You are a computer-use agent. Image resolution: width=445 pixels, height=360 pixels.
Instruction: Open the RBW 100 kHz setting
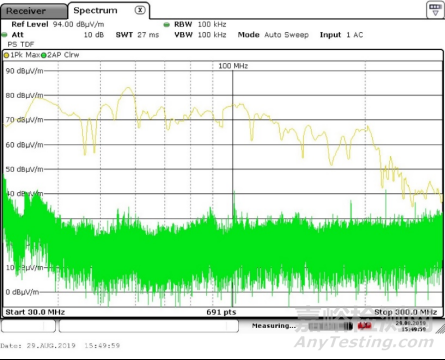200,24
